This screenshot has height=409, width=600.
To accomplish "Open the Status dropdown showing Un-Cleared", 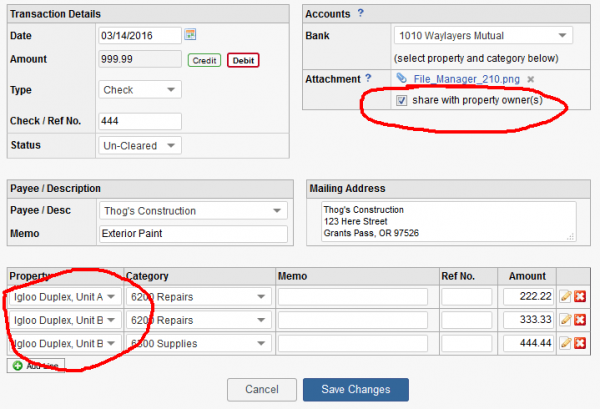I will [141, 146].
